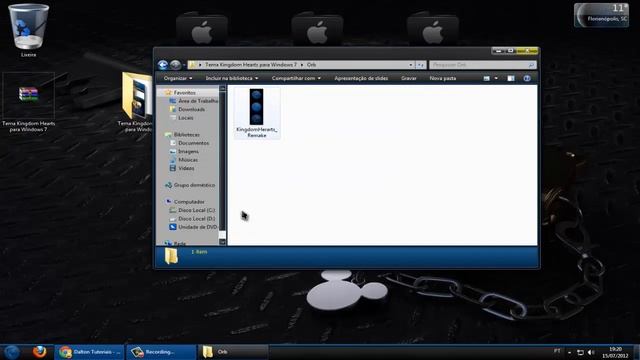This screenshot has height=360, width=640.
Task: Open the address bar history dropdown
Action: tap(411, 65)
